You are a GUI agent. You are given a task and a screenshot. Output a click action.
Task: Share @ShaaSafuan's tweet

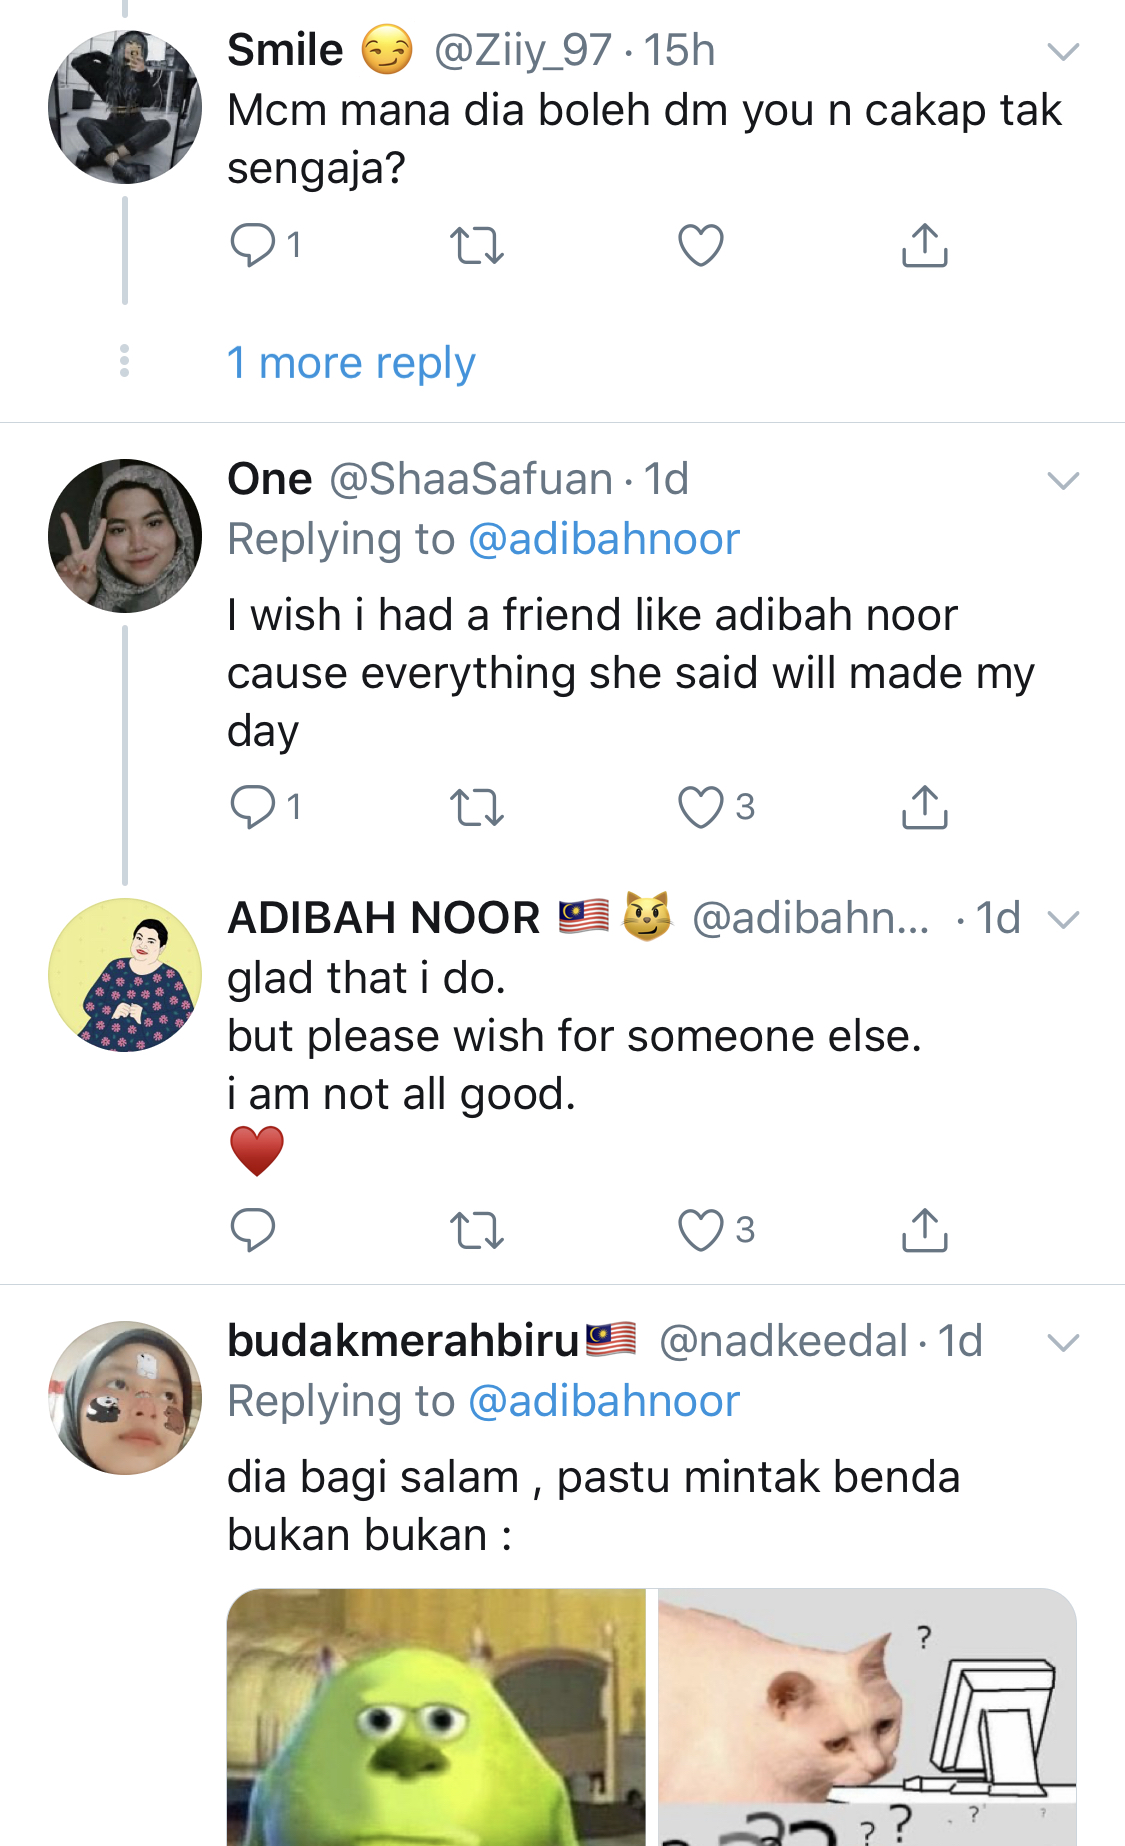(924, 807)
